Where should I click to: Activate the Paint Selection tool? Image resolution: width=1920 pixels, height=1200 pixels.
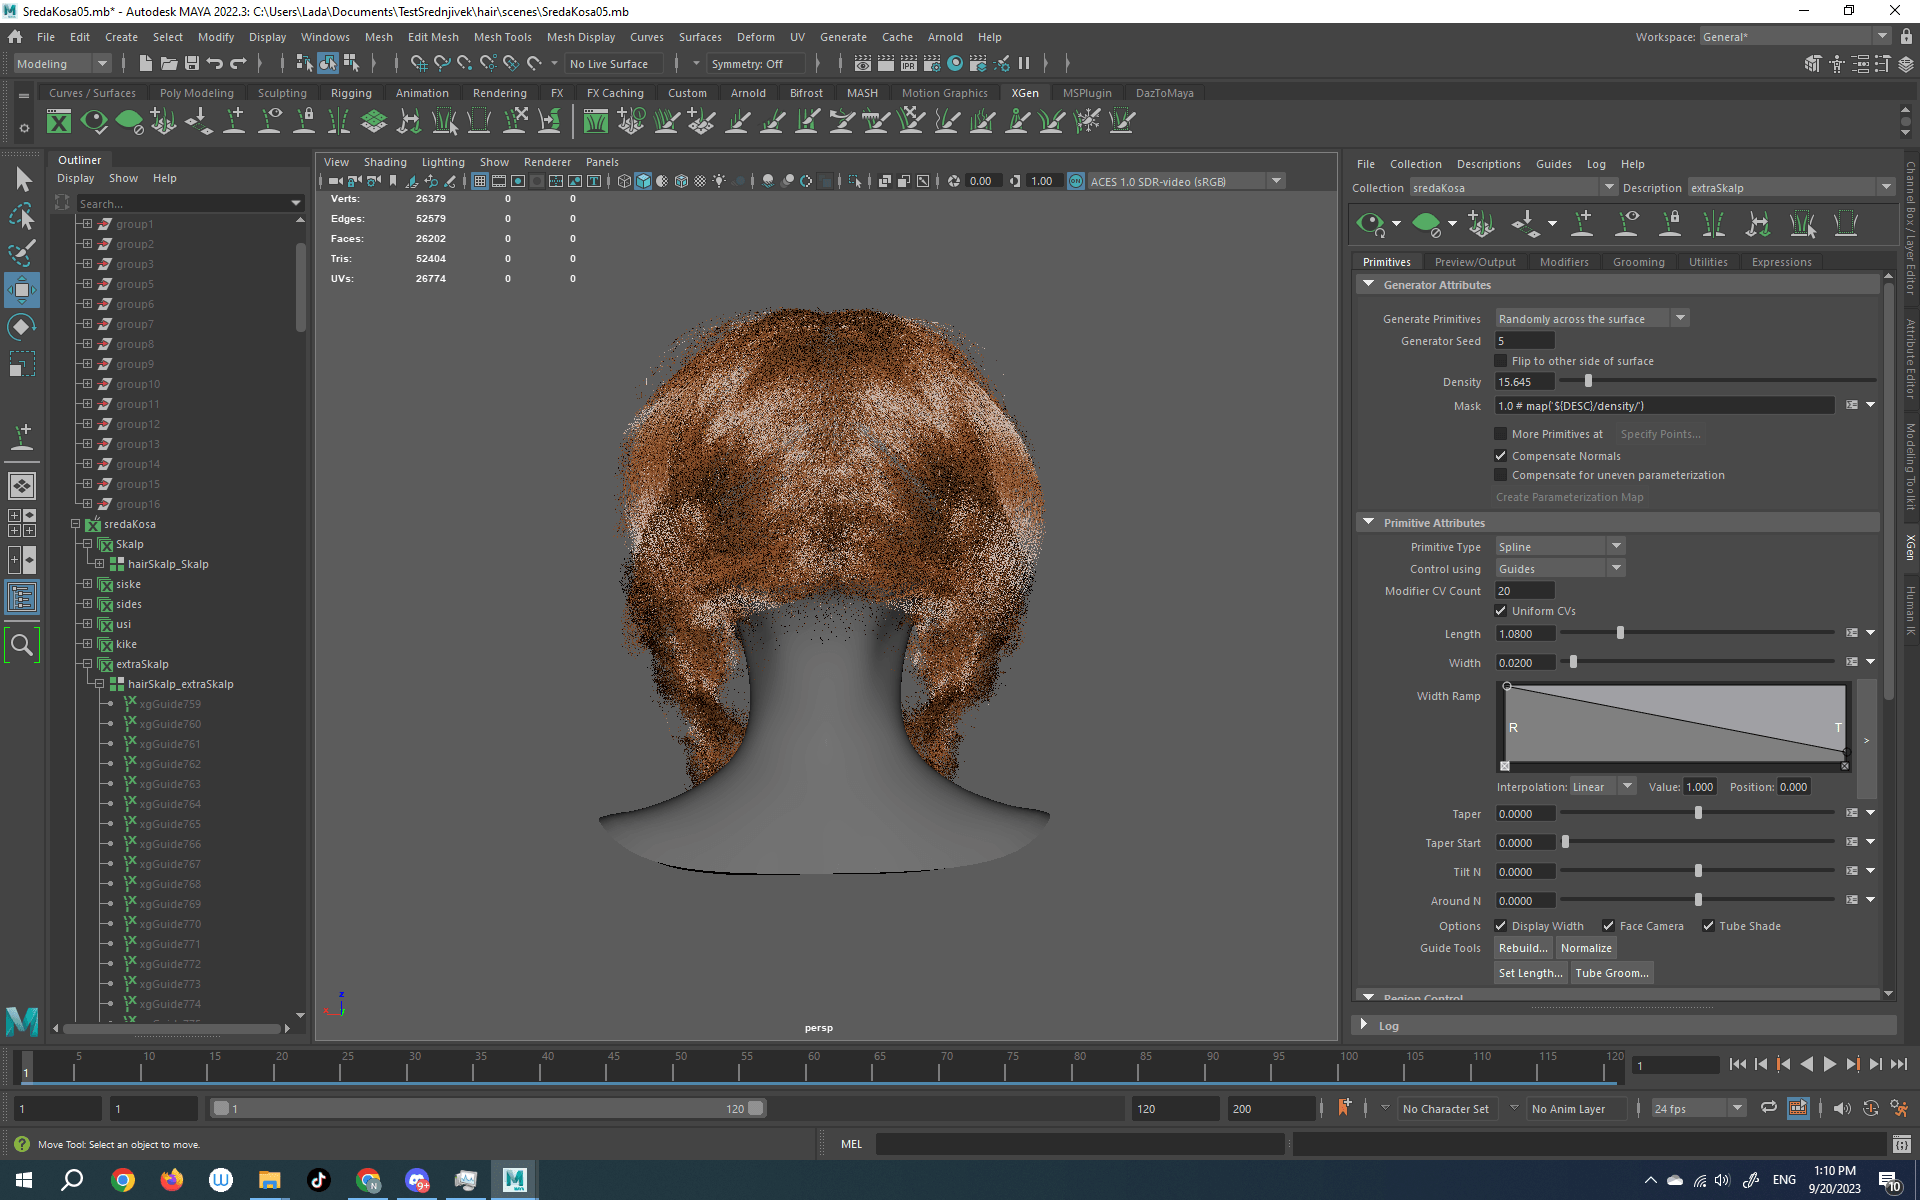pyautogui.click(x=22, y=253)
